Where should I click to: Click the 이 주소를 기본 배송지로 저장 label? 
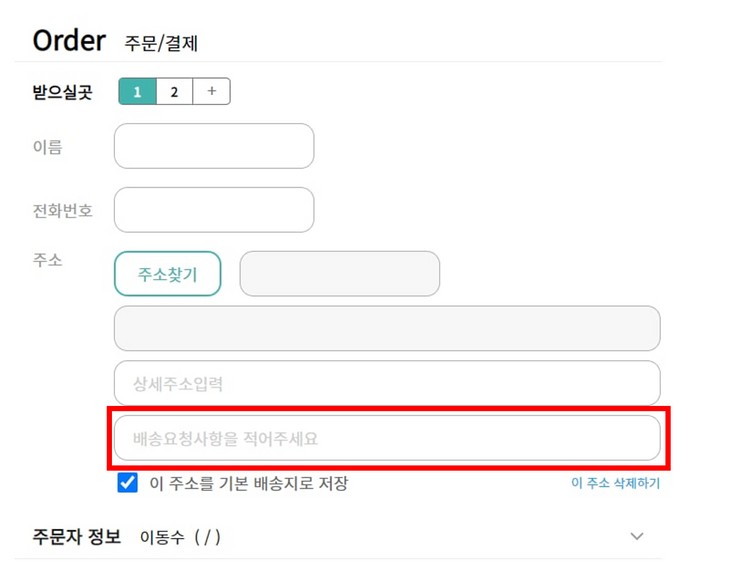(248, 484)
